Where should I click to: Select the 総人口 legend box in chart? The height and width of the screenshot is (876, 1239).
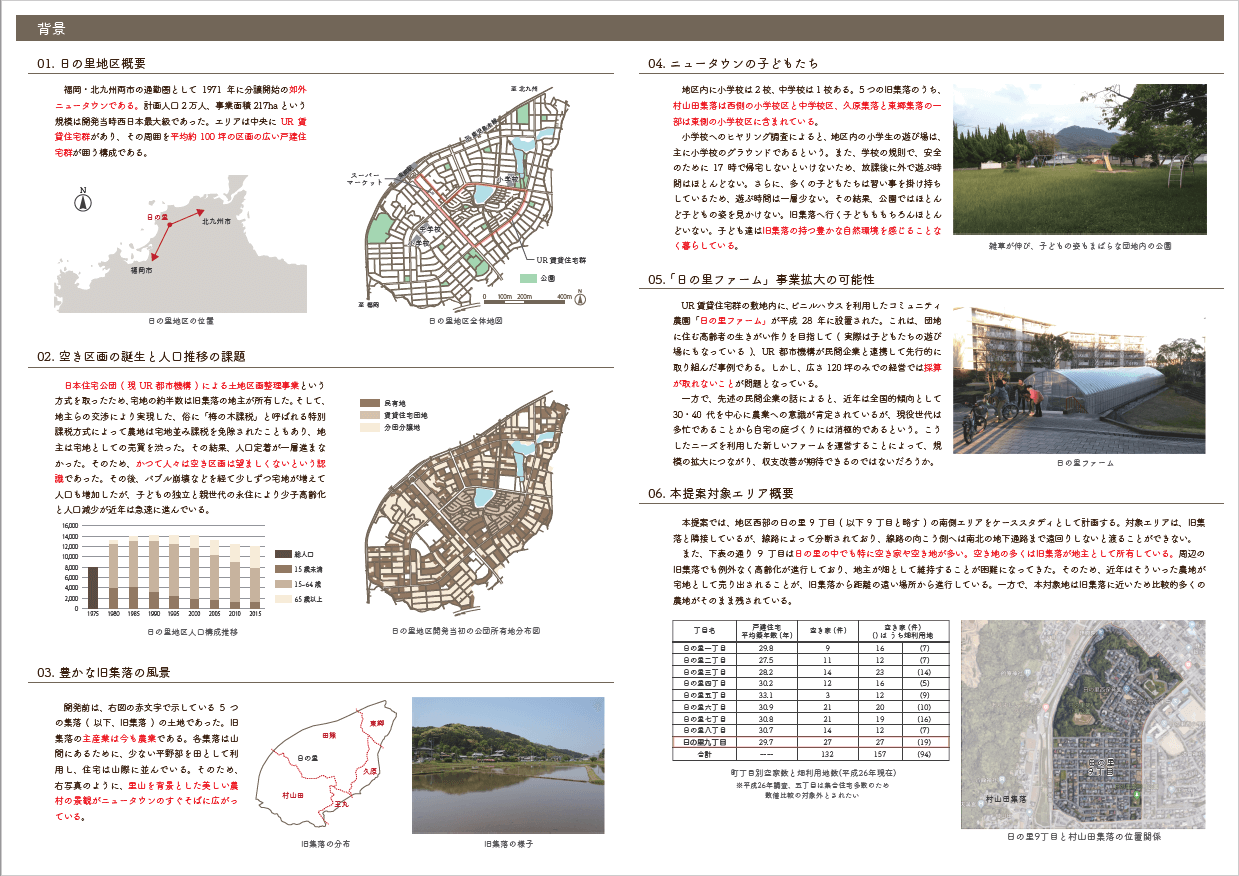click(282, 553)
